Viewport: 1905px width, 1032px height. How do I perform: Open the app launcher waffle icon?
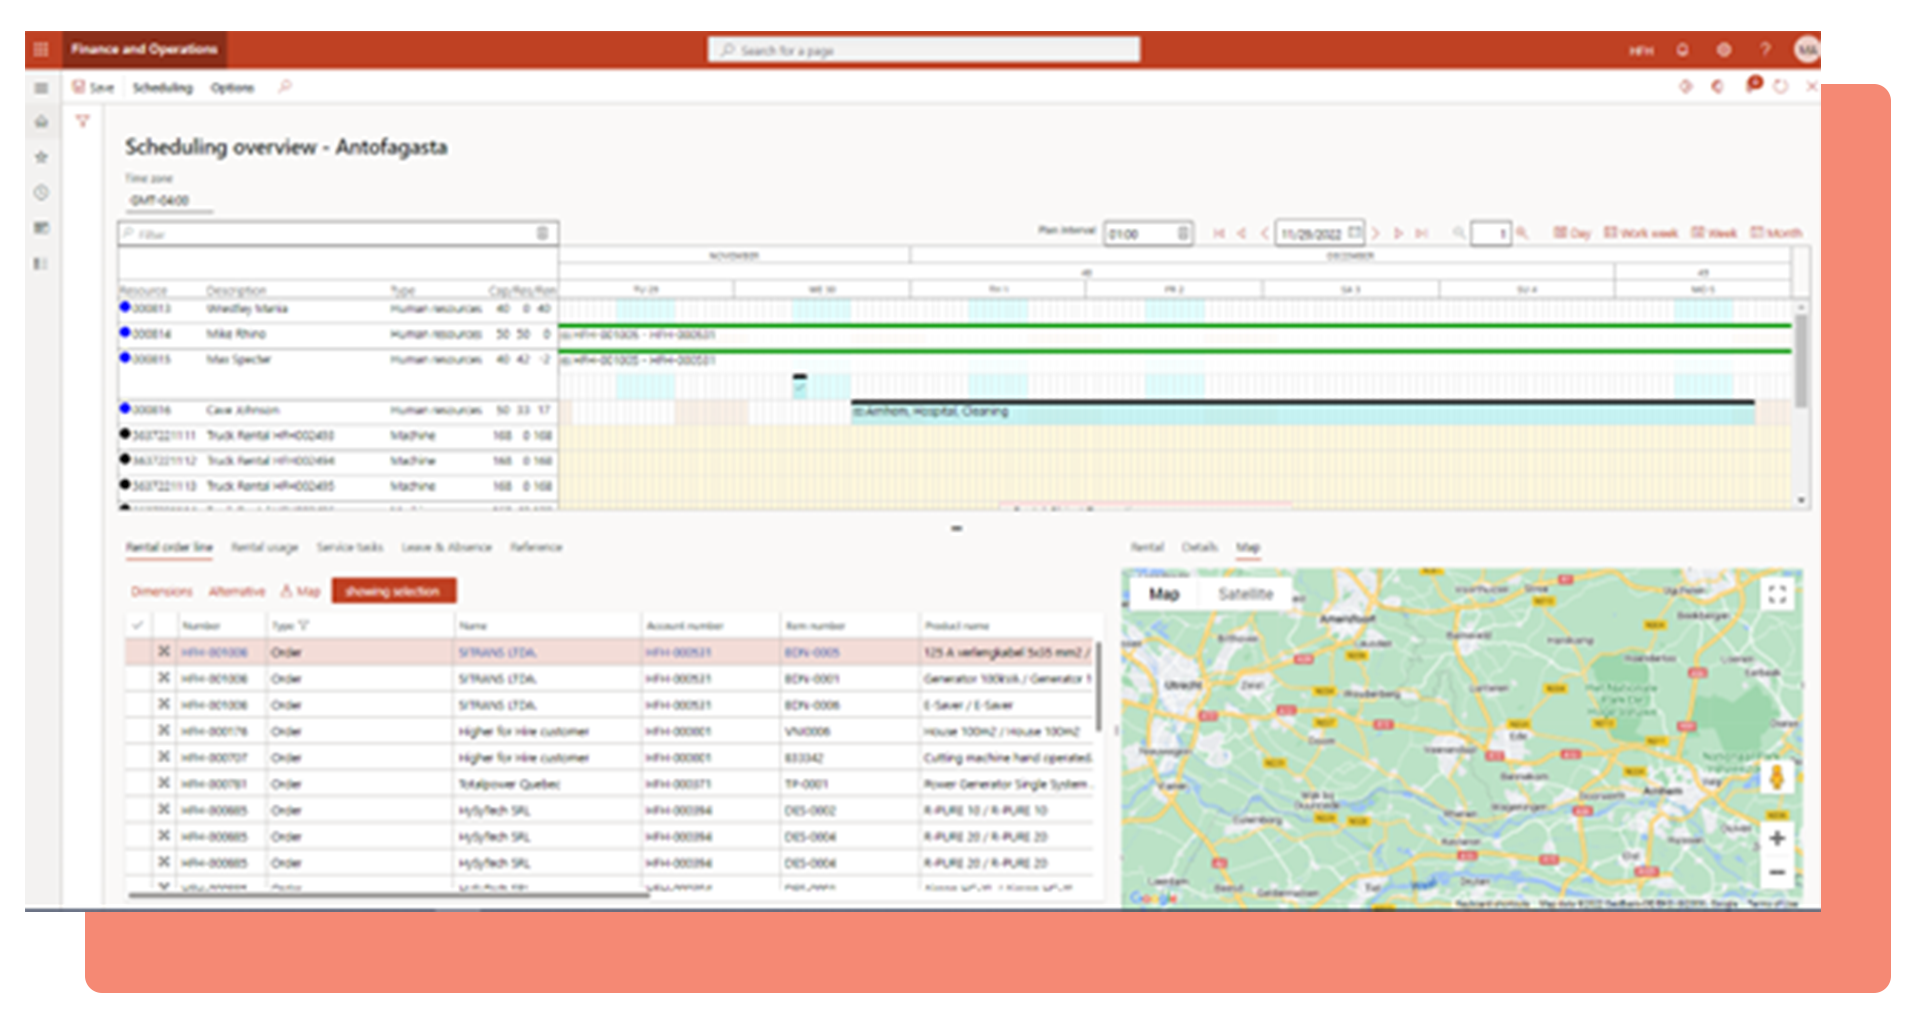[x=41, y=49]
